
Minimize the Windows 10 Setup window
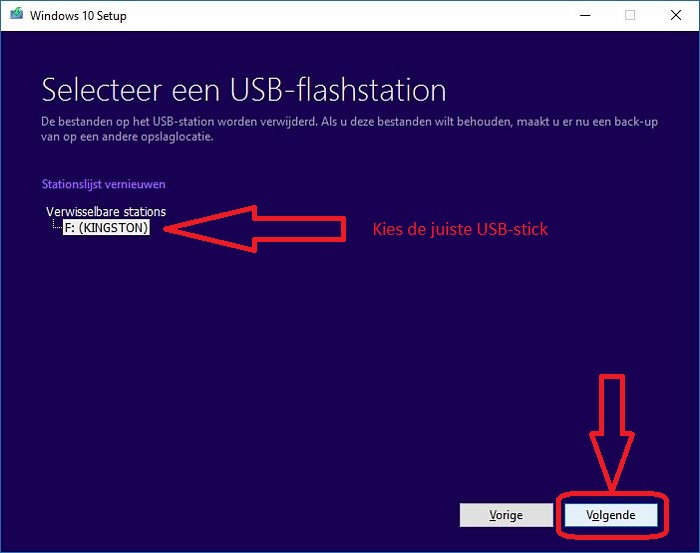[585, 15]
